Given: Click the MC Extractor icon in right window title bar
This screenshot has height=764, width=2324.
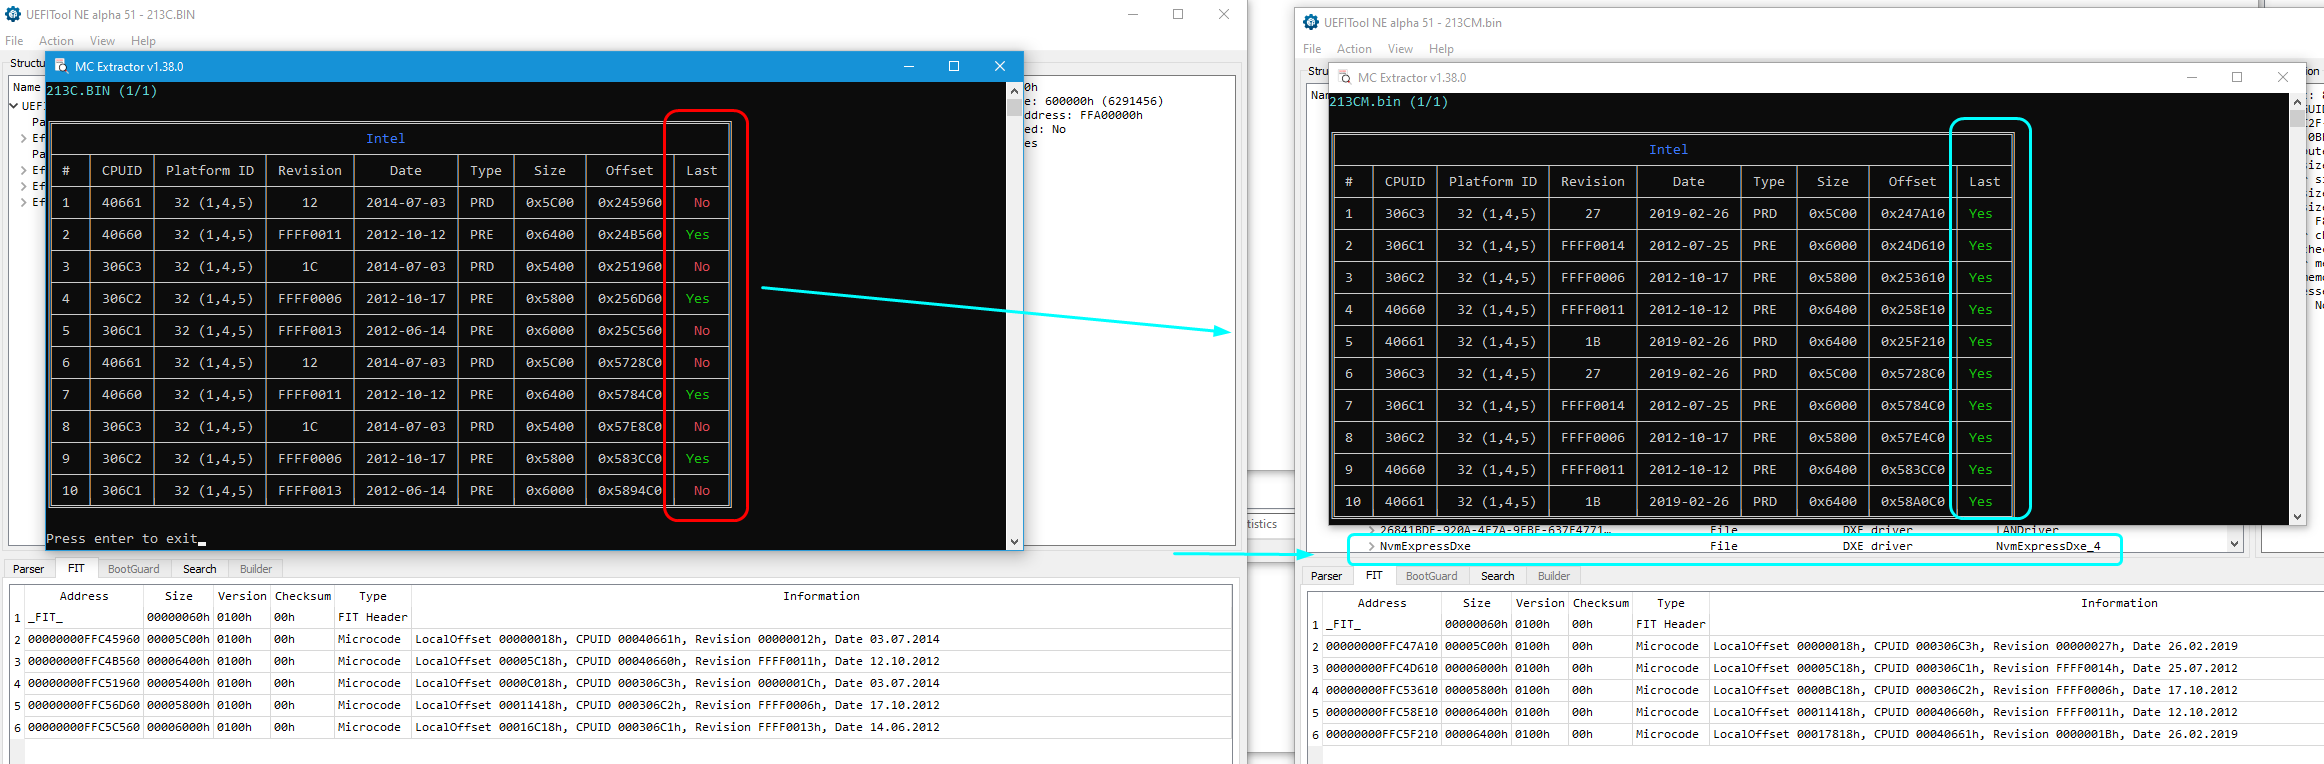Looking at the screenshot, I should click(x=1345, y=77).
